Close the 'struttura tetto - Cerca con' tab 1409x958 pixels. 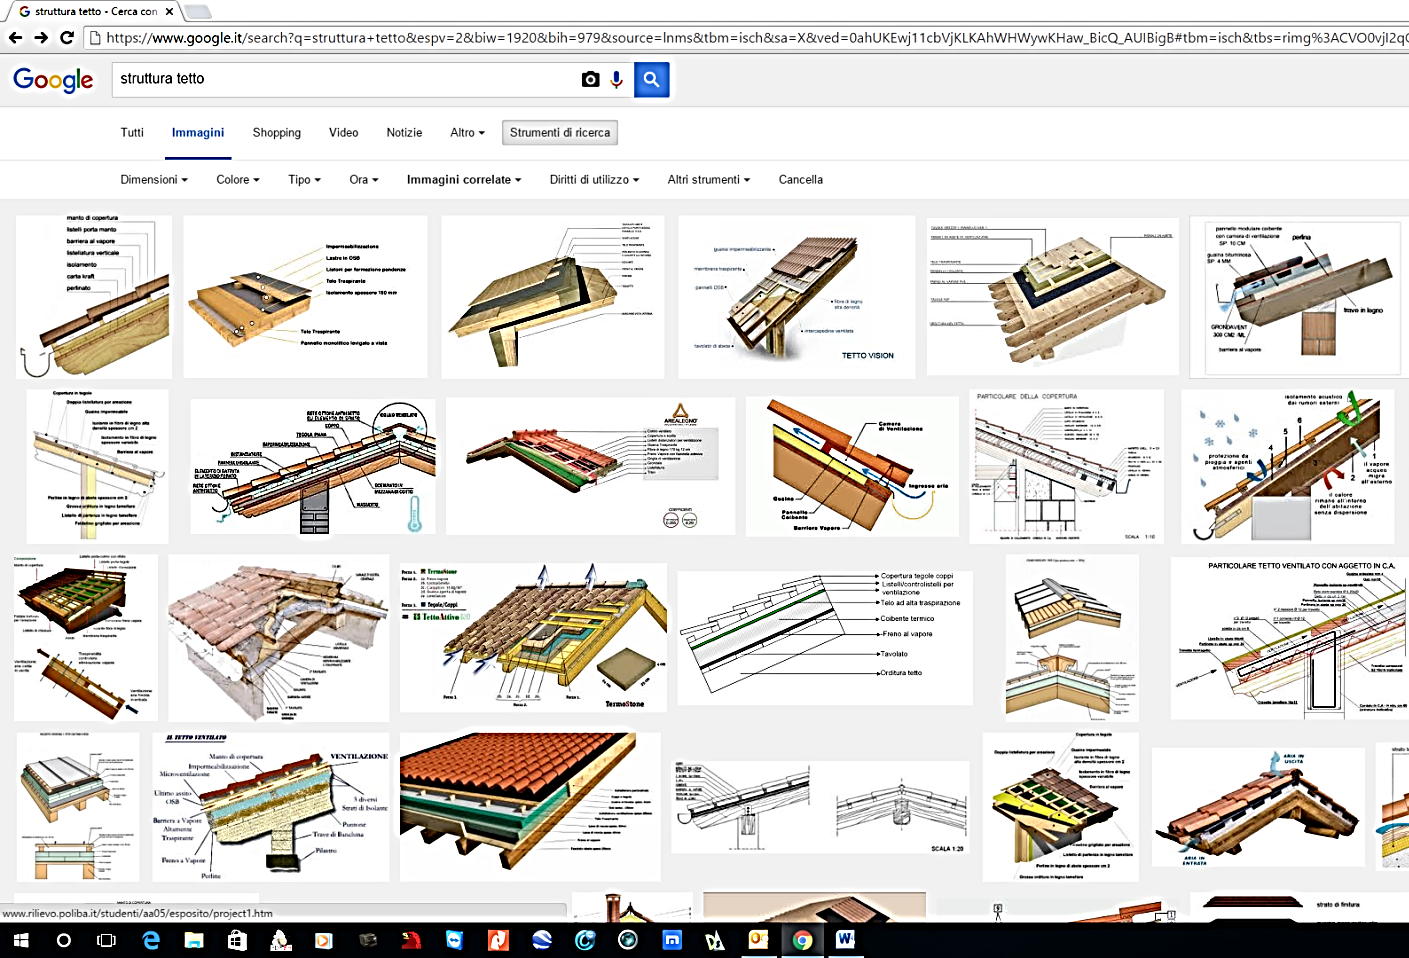pos(170,12)
